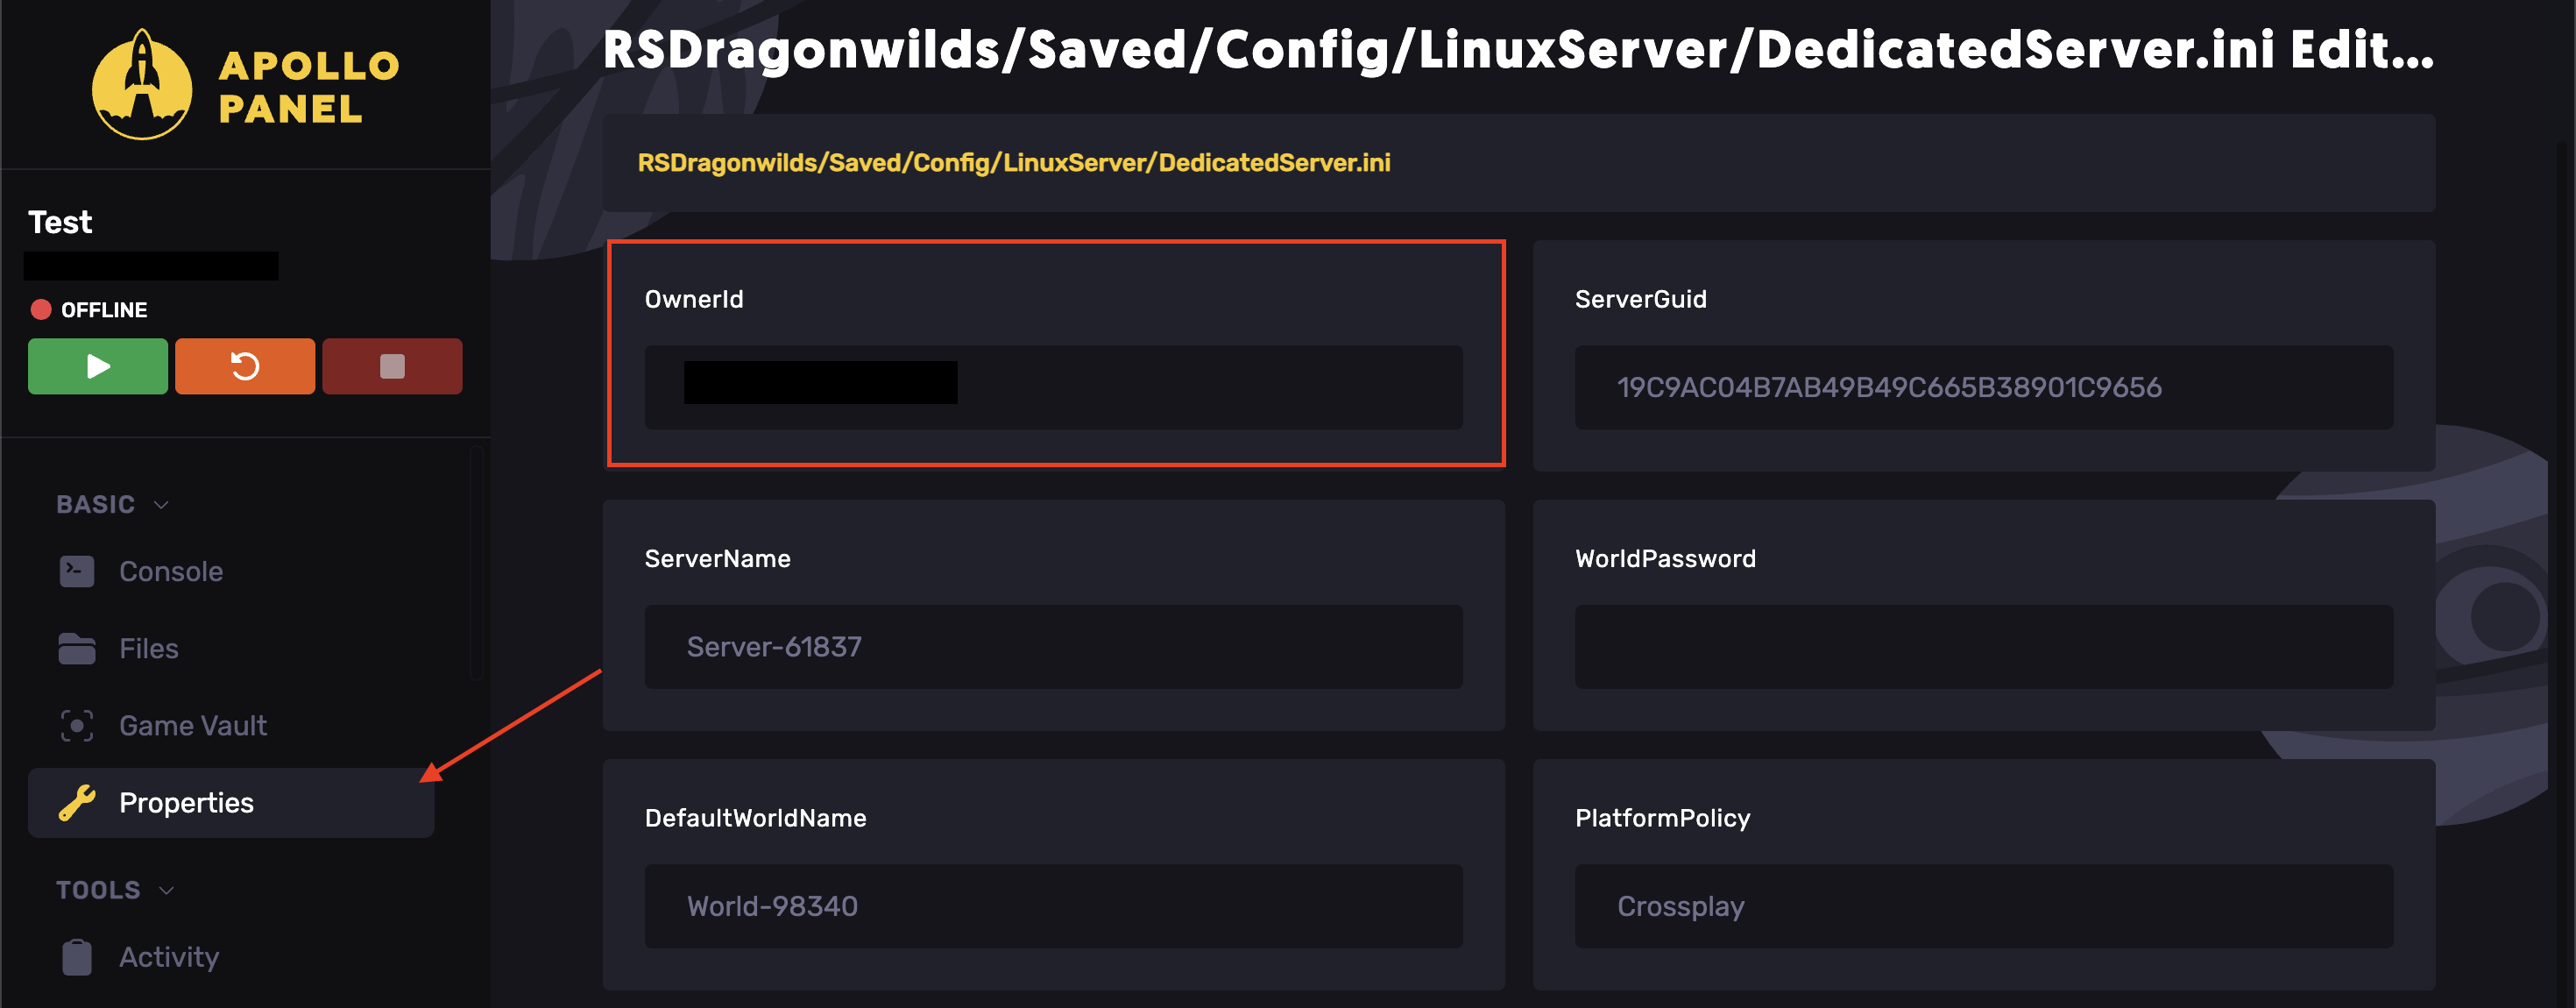Start the server with green play button
This screenshot has height=1008, width=2576.
(x=98, y=366)
